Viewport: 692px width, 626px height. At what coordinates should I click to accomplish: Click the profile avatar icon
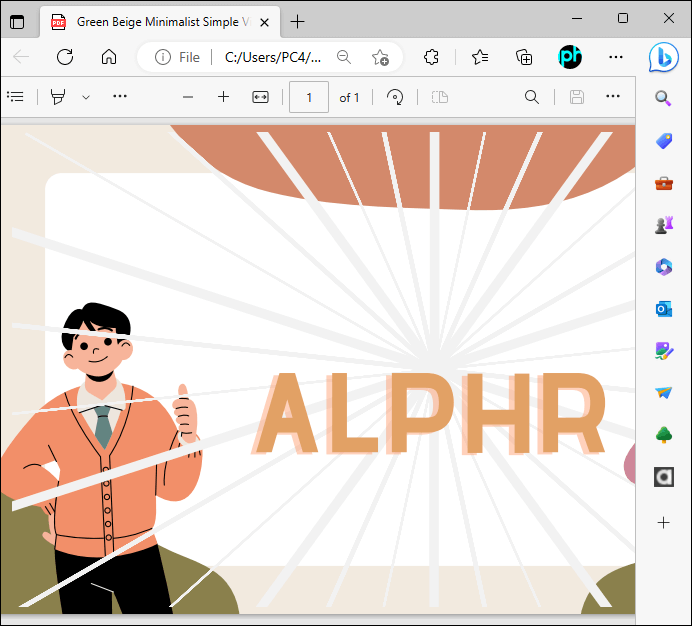click(x=570, y=57)
